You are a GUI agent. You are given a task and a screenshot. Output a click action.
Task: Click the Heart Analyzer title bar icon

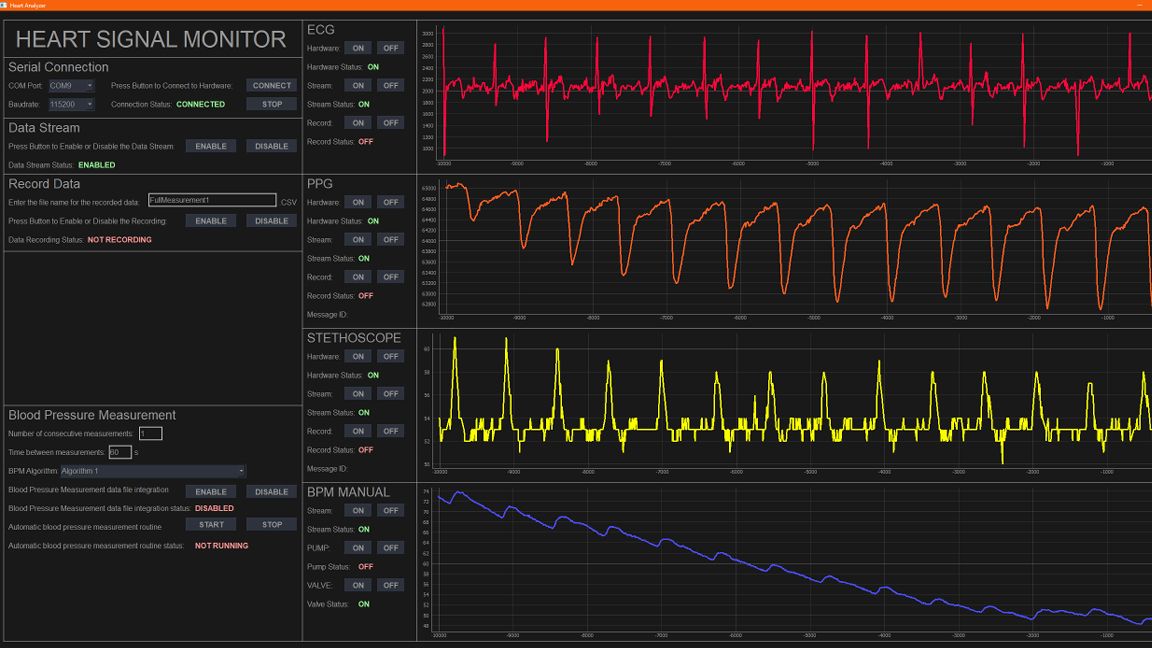pos(6,4)
